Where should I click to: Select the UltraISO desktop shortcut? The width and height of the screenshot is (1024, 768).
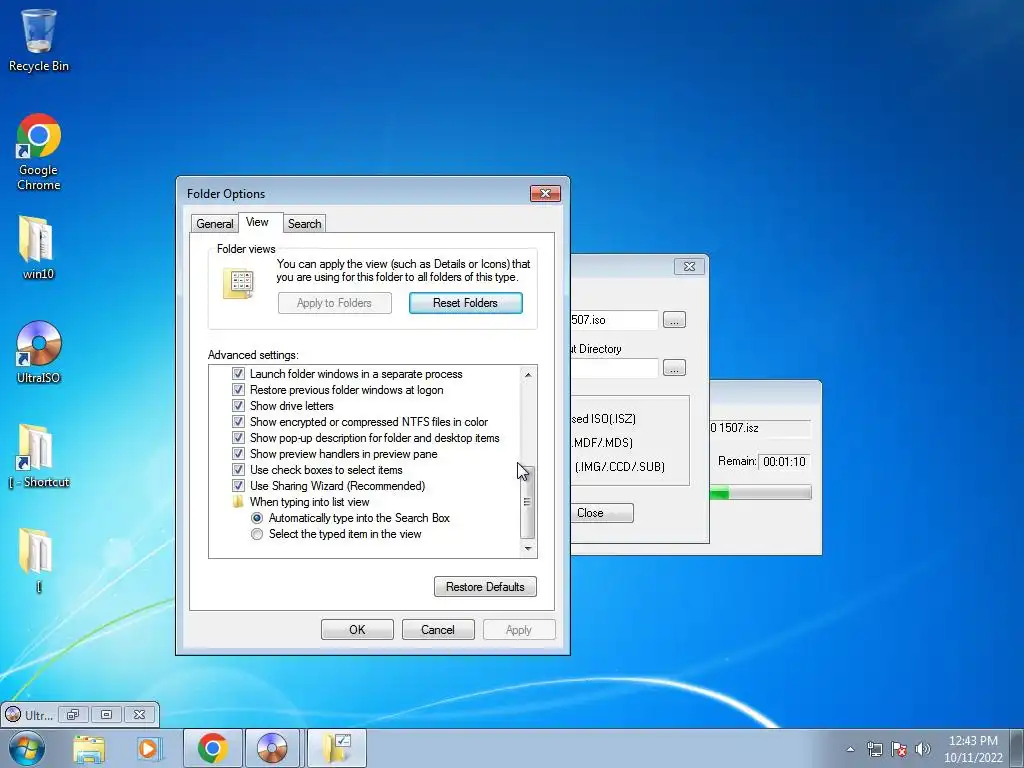38,351
